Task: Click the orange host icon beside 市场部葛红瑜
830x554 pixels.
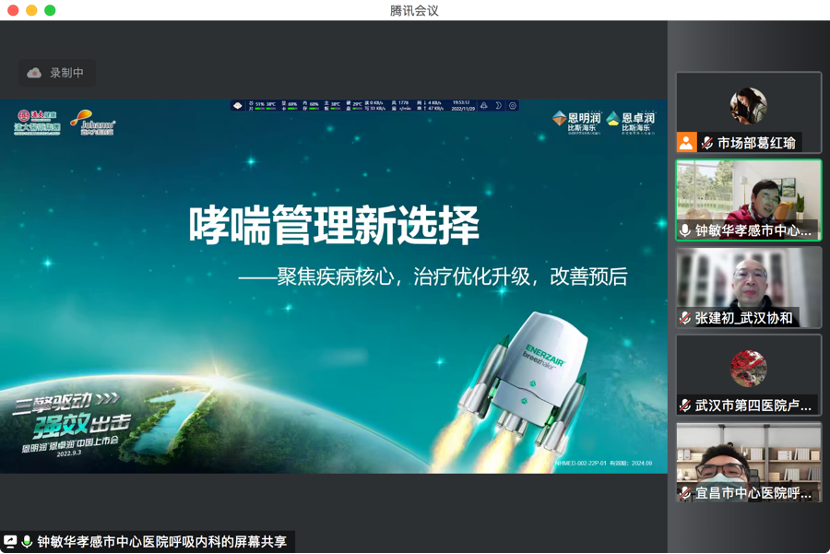Action: 686,142
